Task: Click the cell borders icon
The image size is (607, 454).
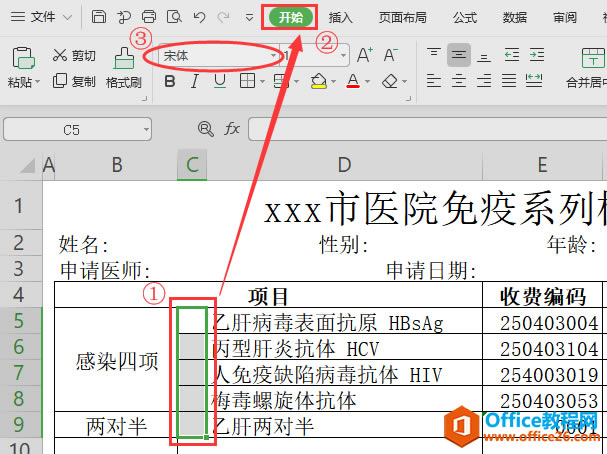Action: point(247,81)
